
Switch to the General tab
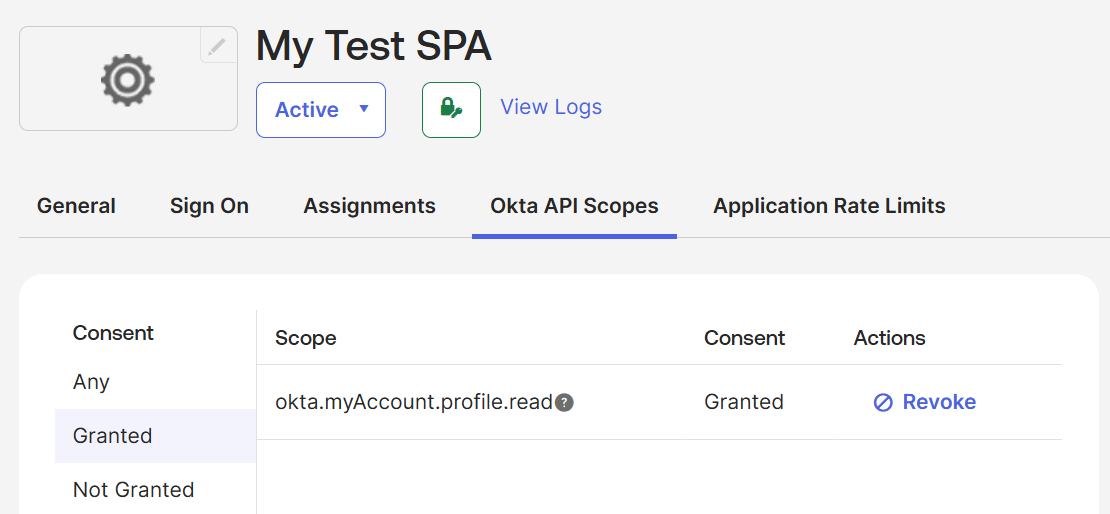point(76,206)
